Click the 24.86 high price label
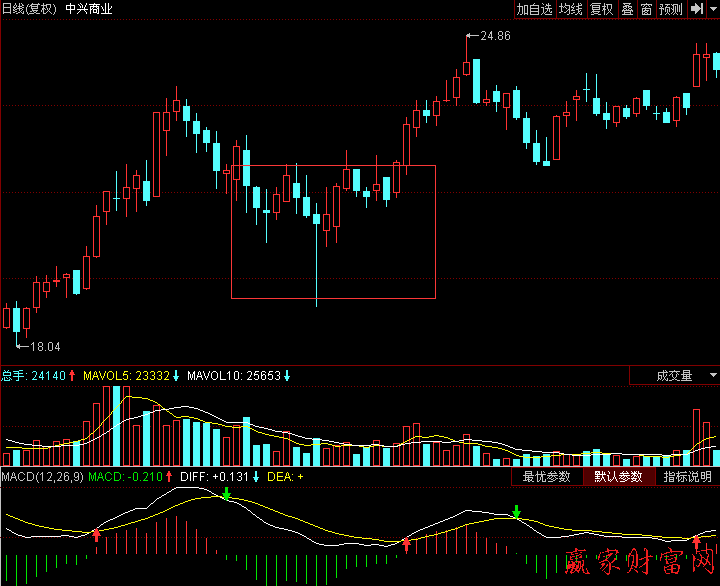 pyautogui.click(x=495, y=36)
